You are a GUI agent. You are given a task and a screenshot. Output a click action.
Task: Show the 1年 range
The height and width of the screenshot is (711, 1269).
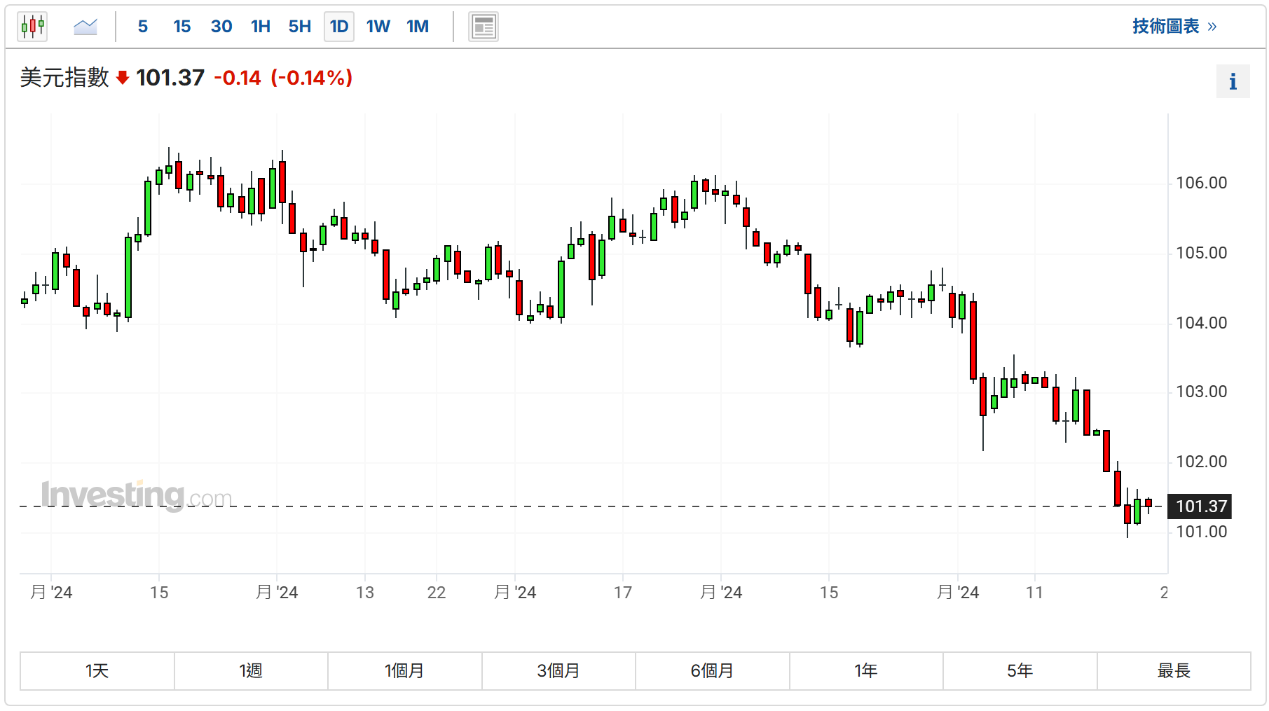tap(866, 671)
